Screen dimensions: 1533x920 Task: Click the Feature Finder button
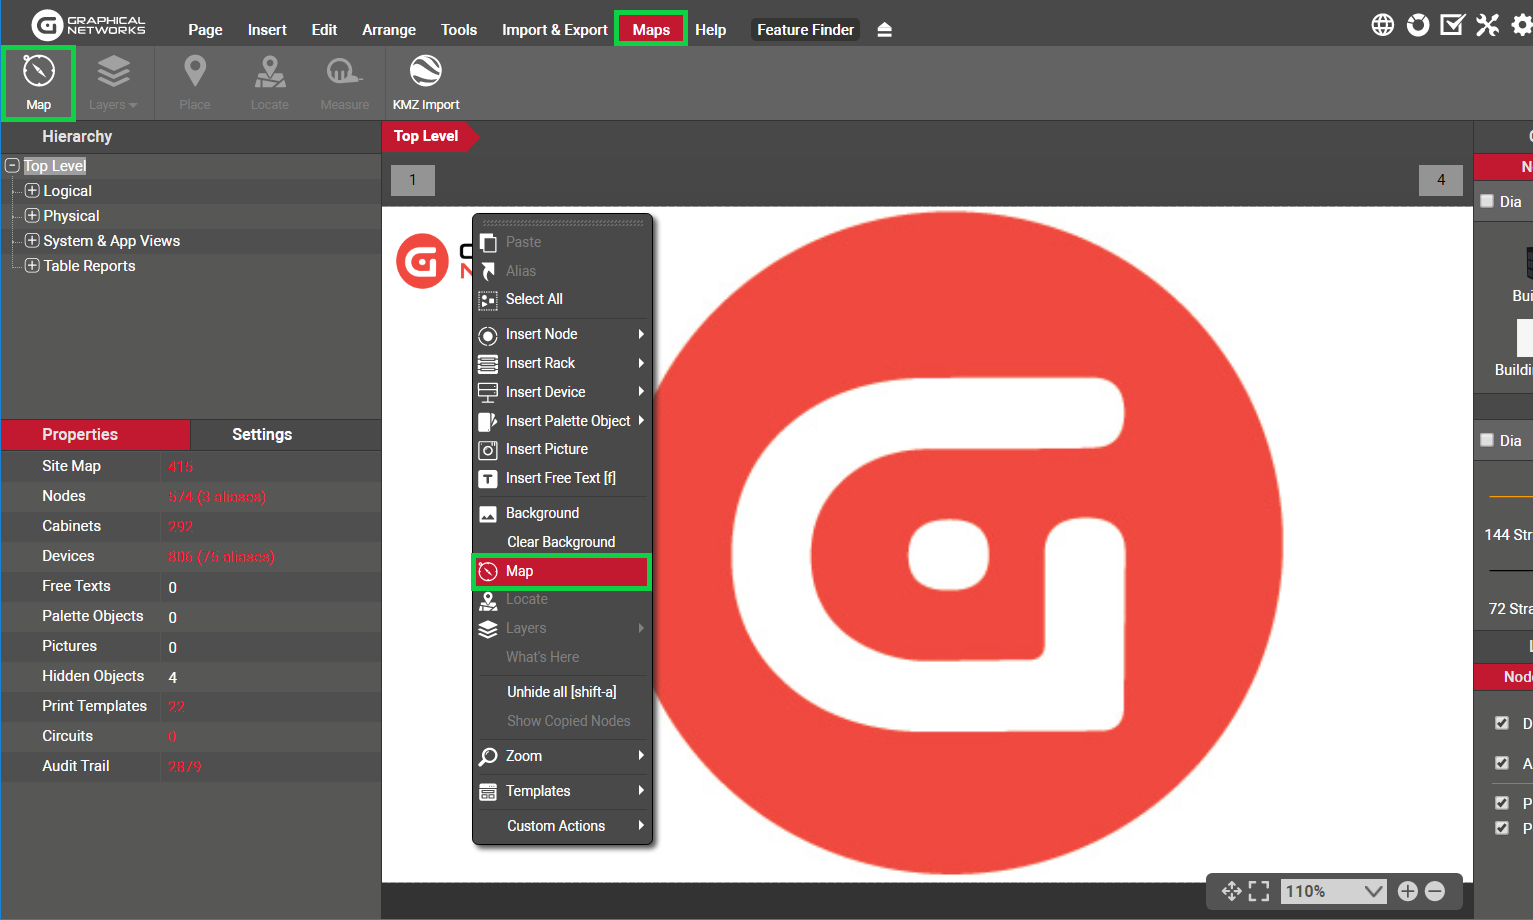tap(805, 30)
